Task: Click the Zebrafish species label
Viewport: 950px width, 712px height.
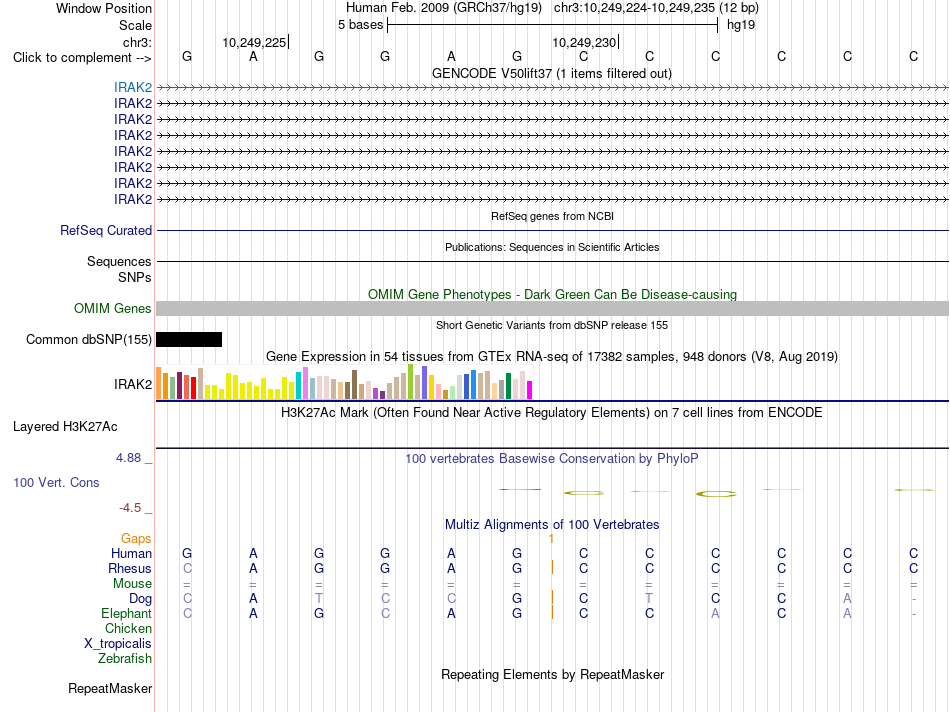Action: click(x=125, y=658)
